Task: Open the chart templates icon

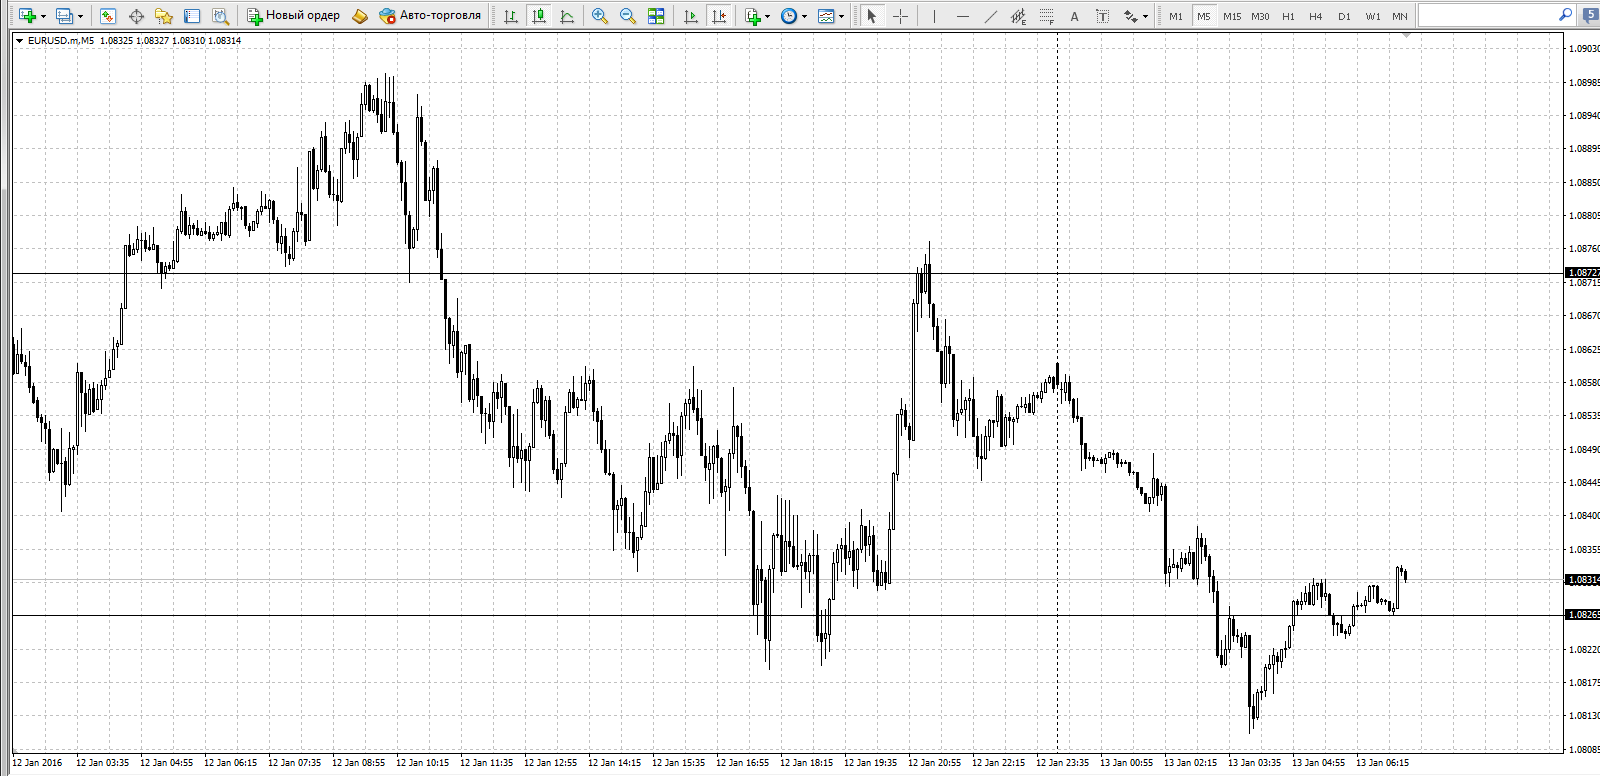Action: [826, 16]
